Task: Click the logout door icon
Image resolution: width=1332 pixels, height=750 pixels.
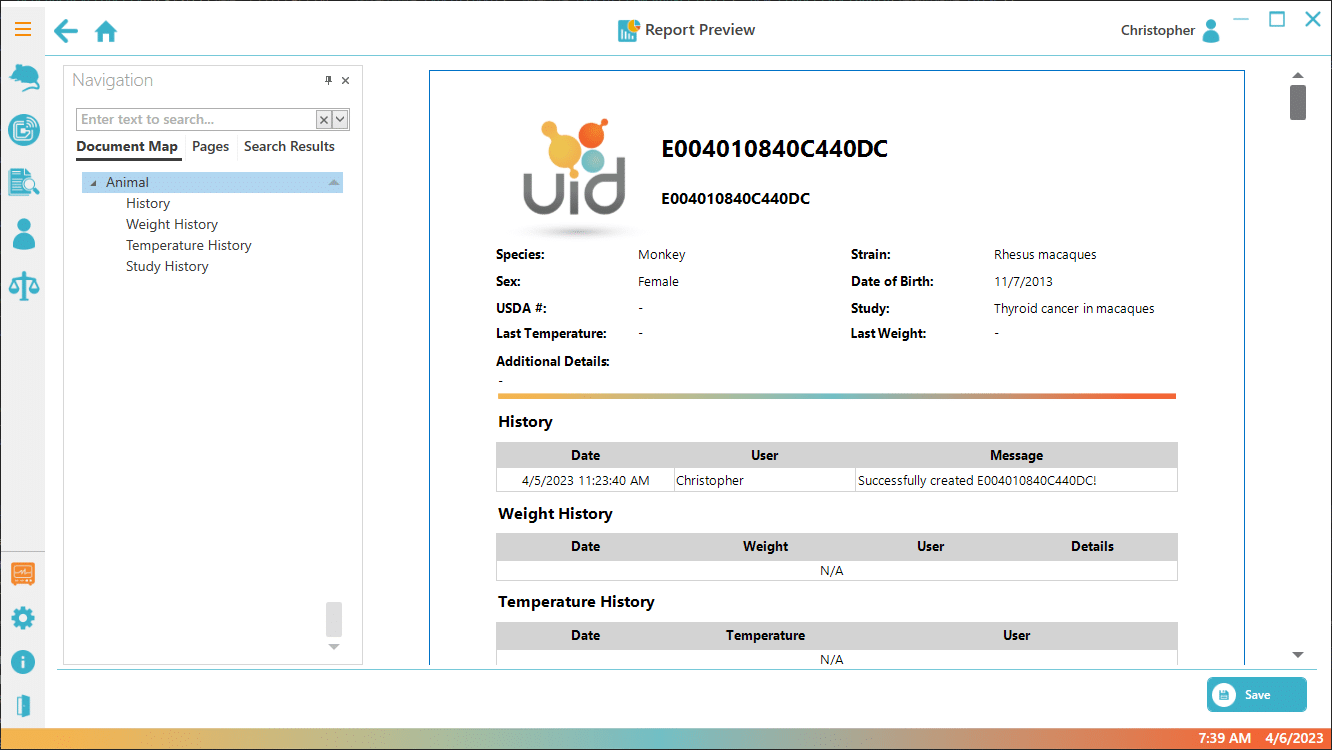Action: (x=23, y=706)
